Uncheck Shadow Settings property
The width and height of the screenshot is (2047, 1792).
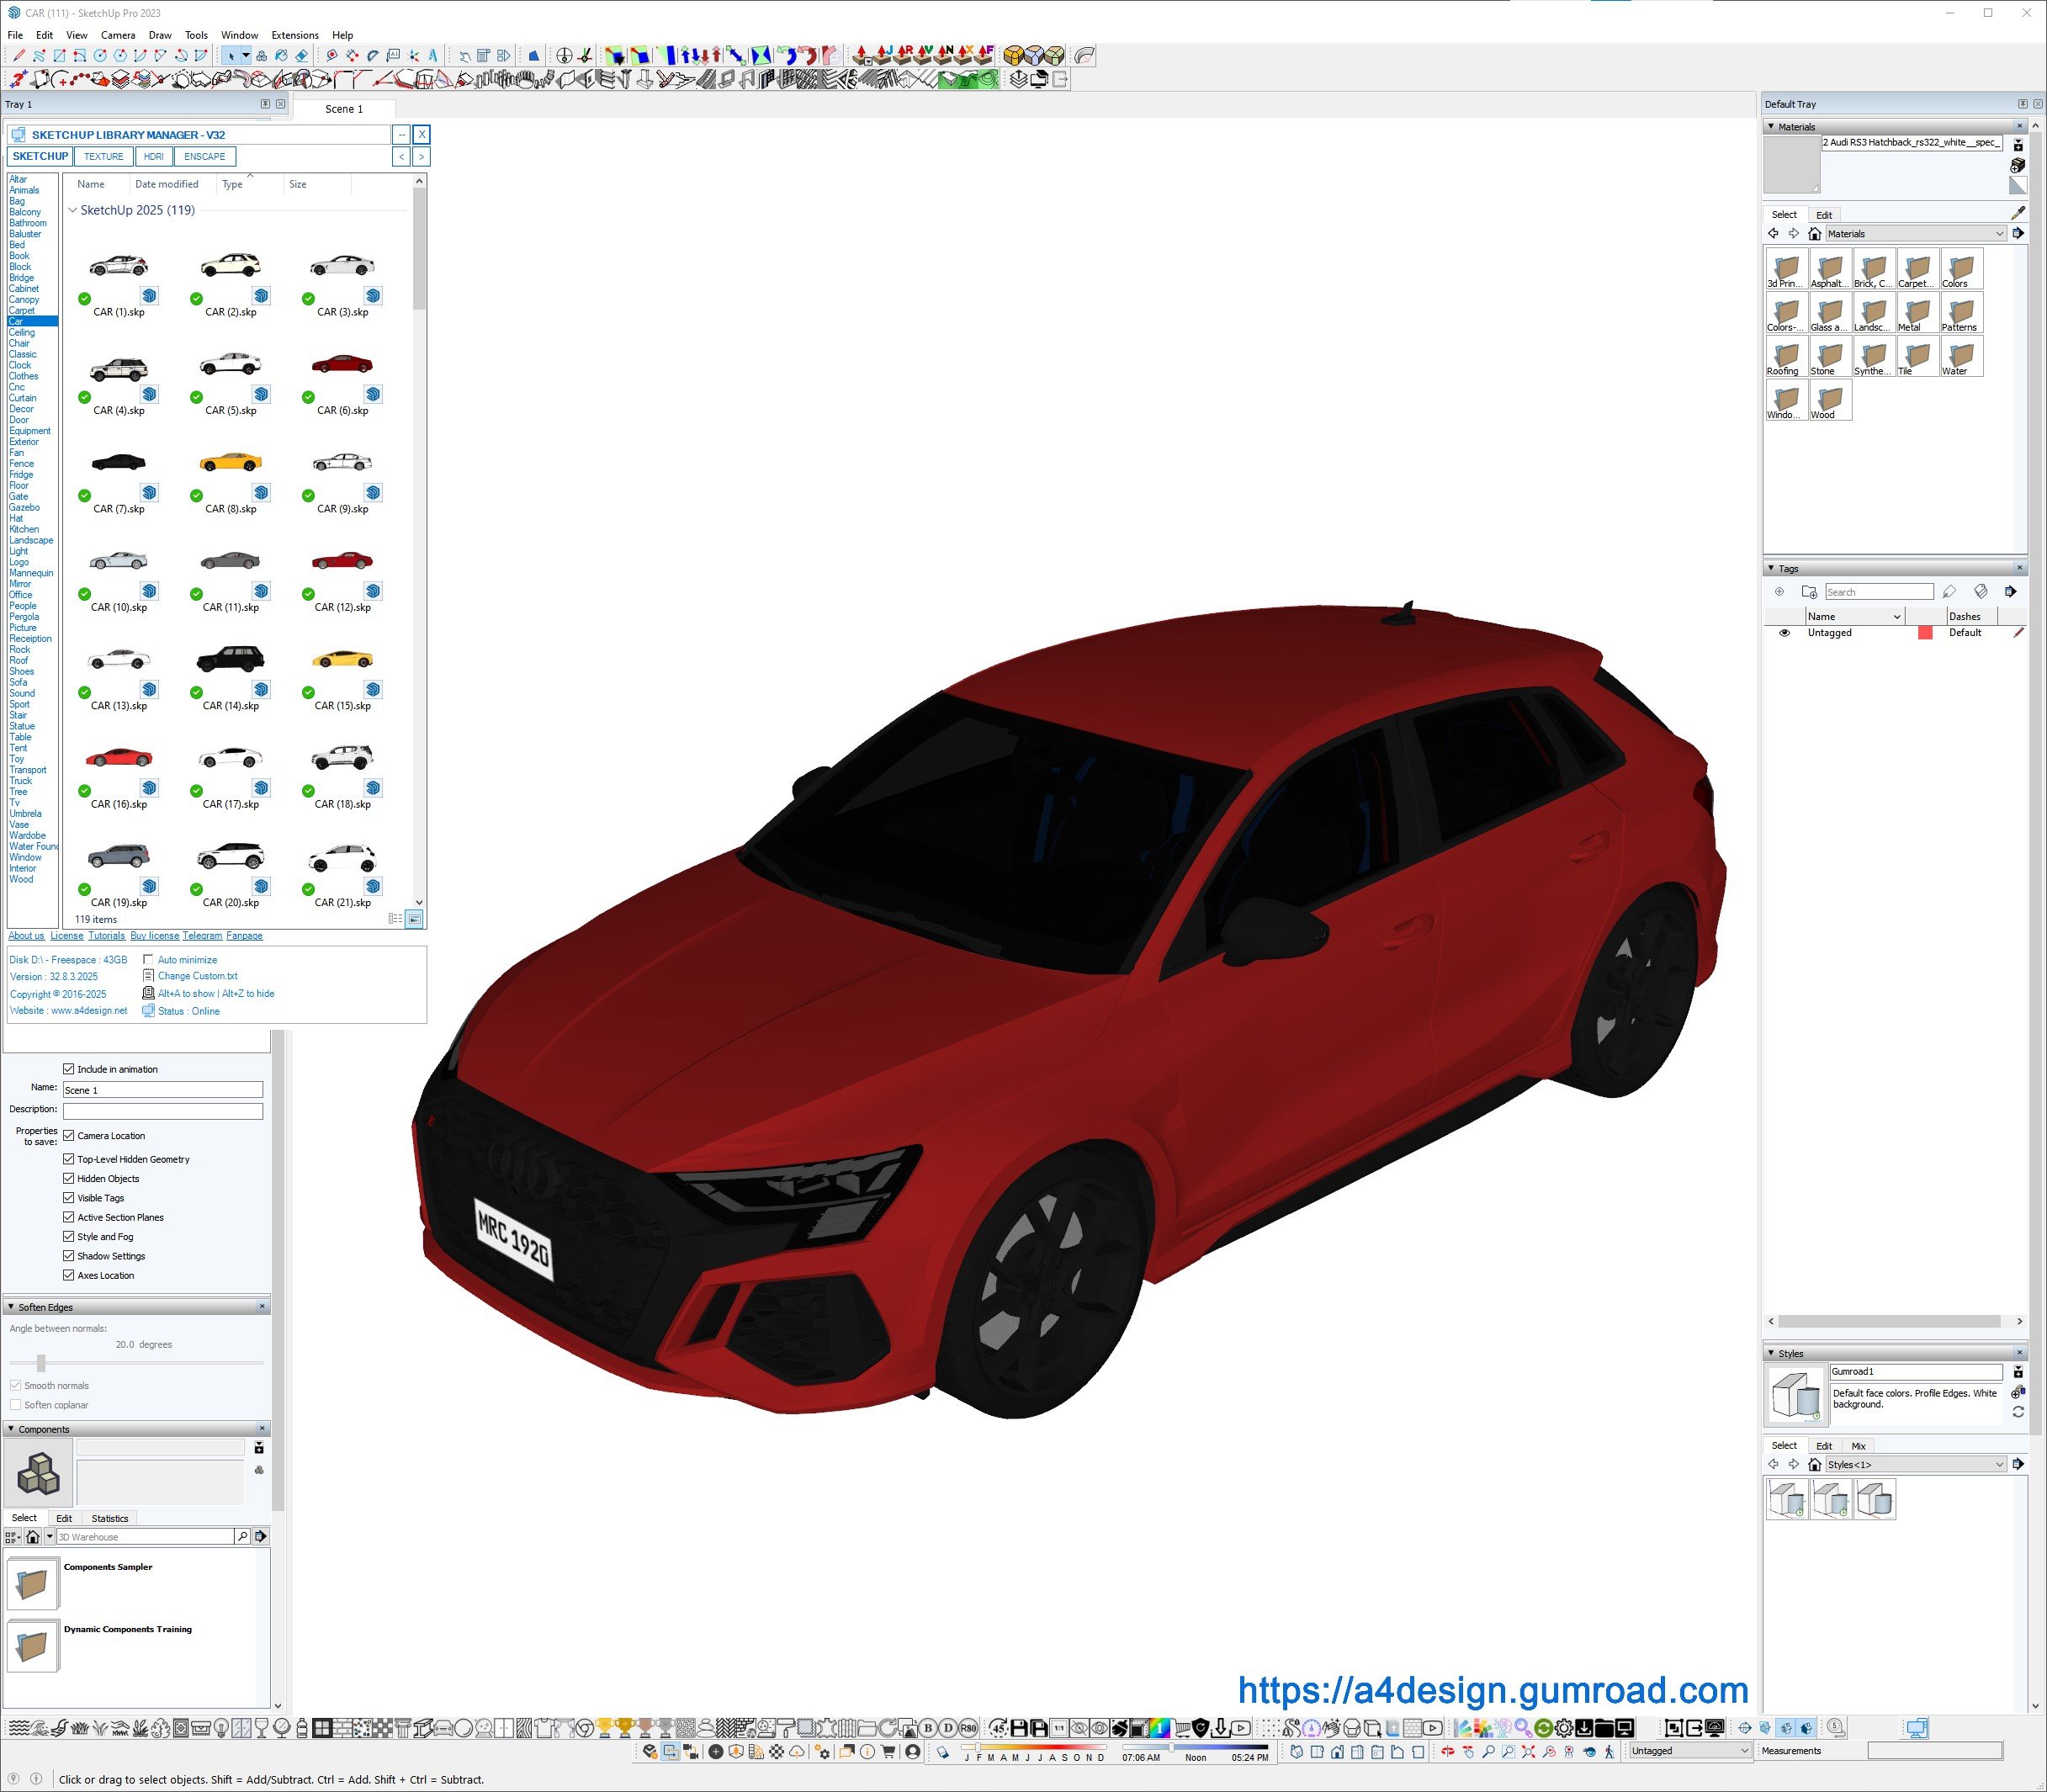point(69,1256)
